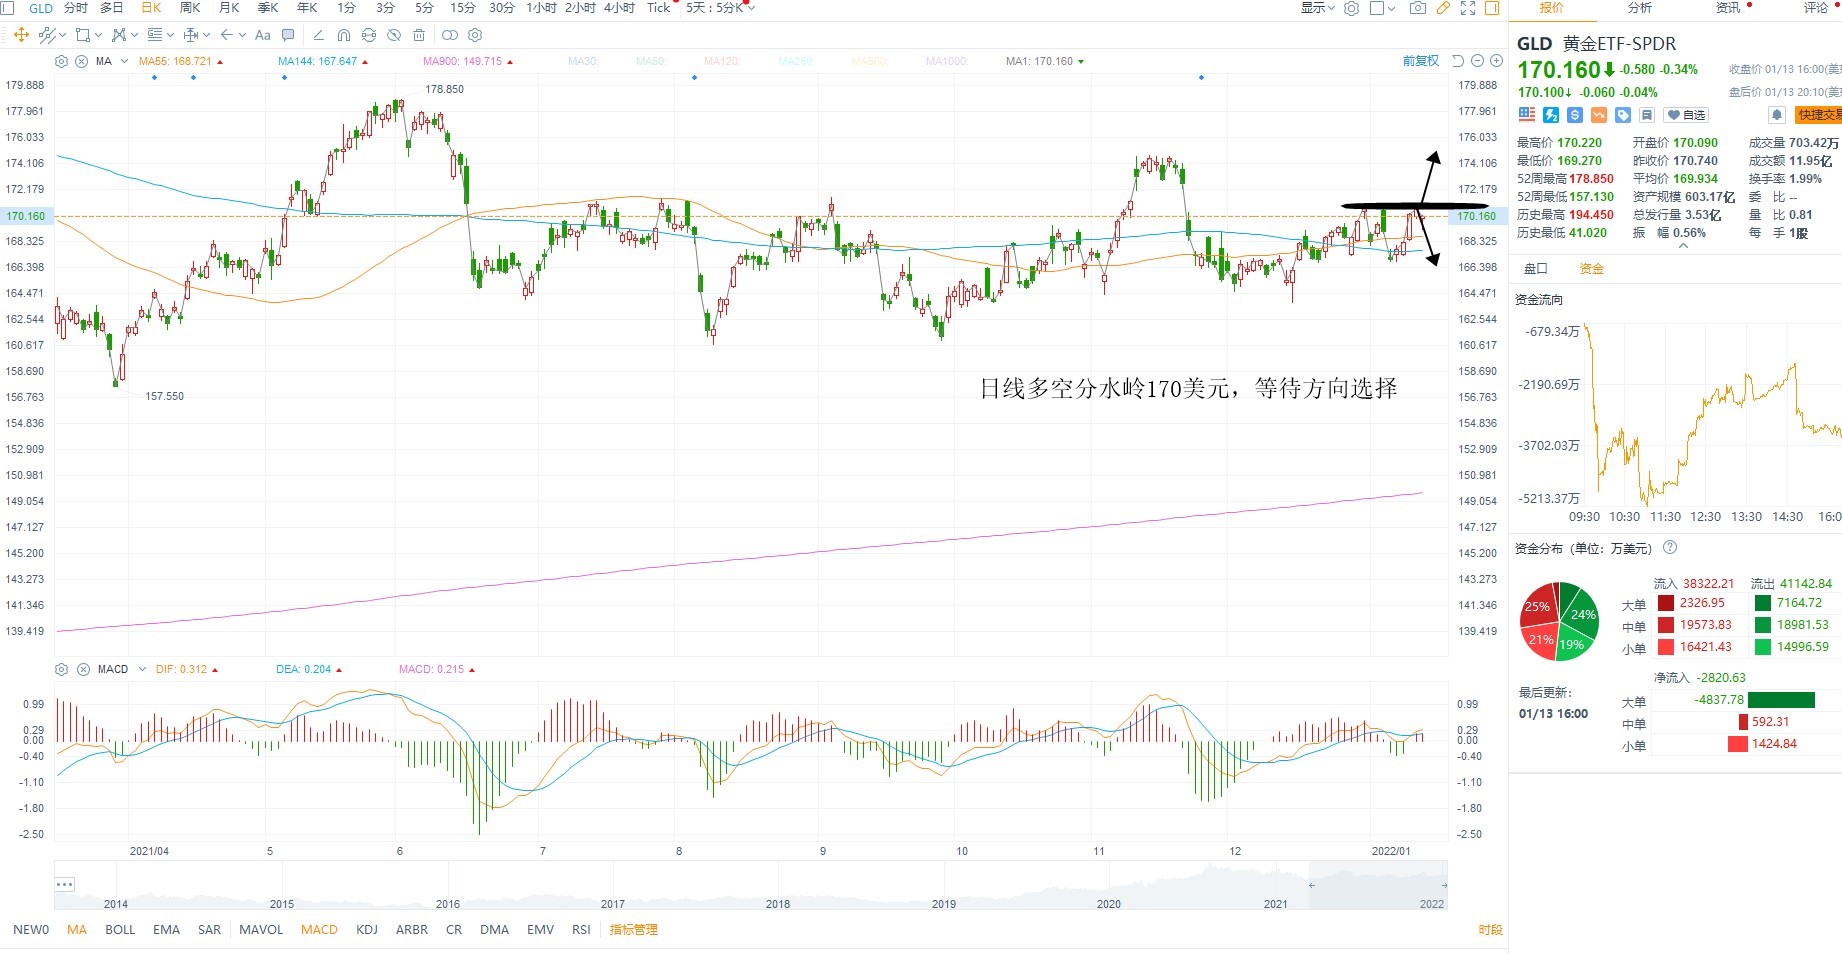Open chart settings gear at top
The width and height of the screenshot is (1842, 954).
(x=1352, y=8)
